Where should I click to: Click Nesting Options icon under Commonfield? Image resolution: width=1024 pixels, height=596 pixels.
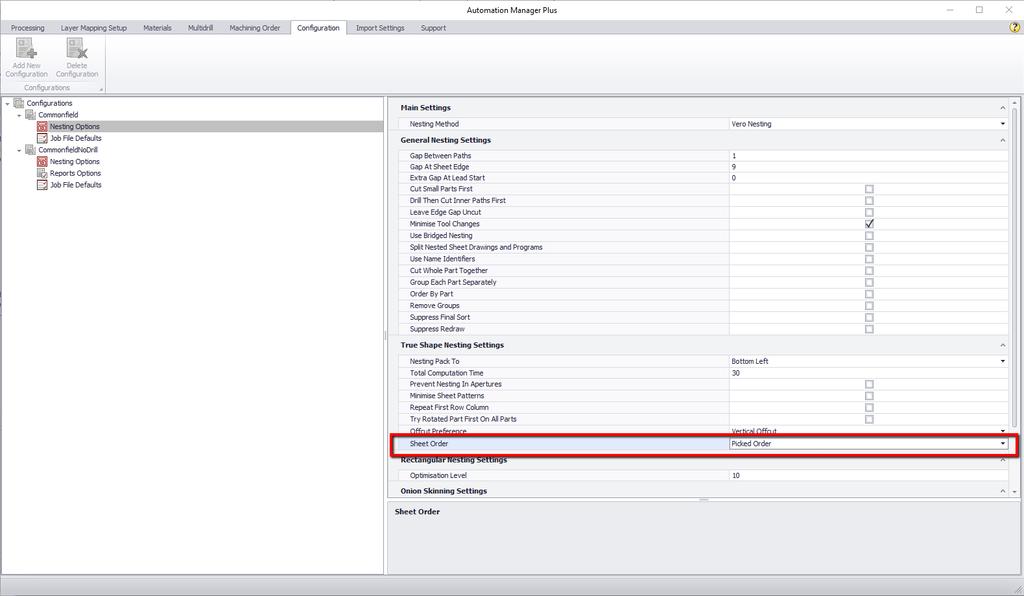point(42,127)
